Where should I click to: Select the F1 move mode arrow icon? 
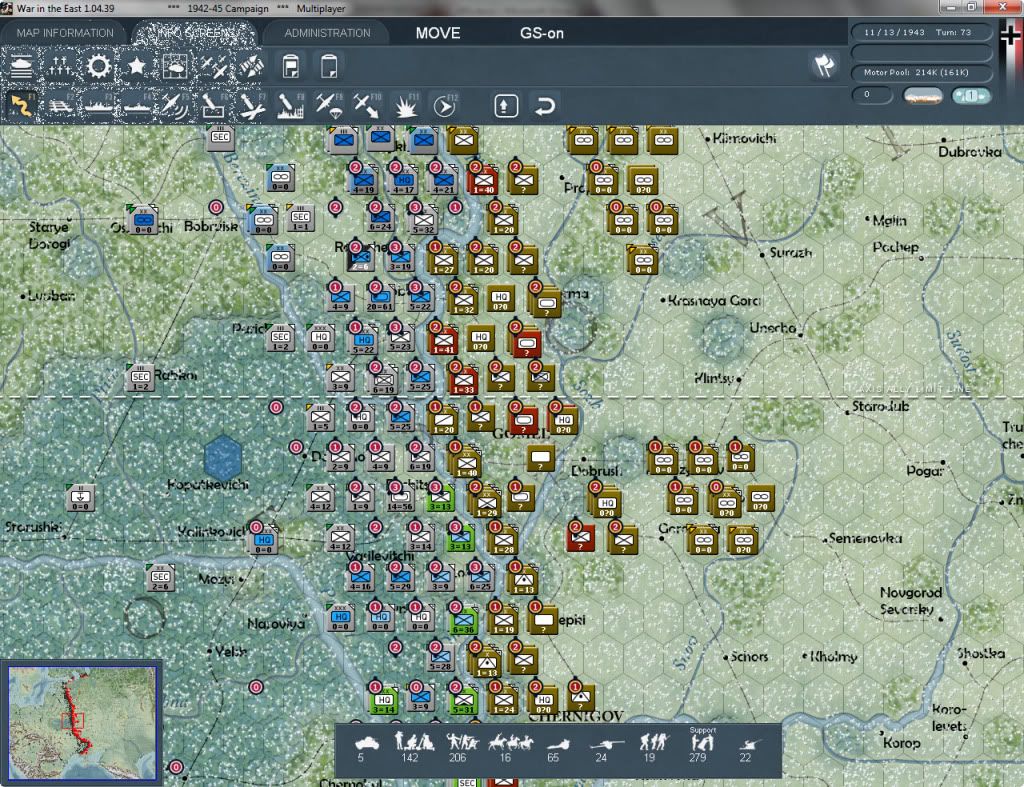(x=21, y=105)
